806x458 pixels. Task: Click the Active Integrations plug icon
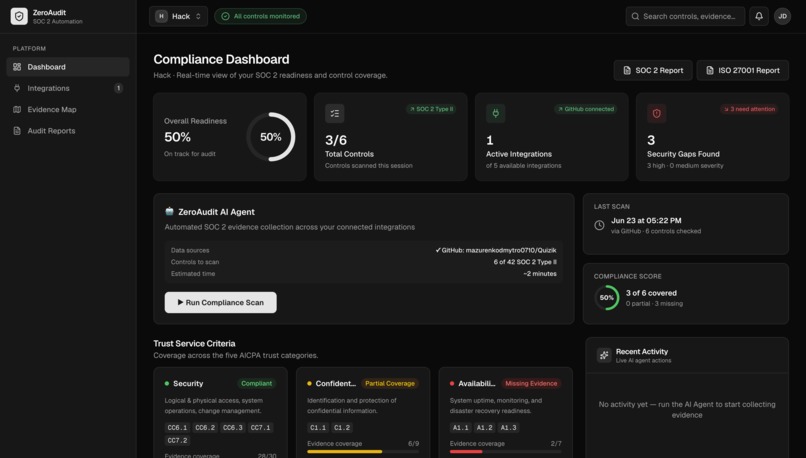click(x=496, y=114)
